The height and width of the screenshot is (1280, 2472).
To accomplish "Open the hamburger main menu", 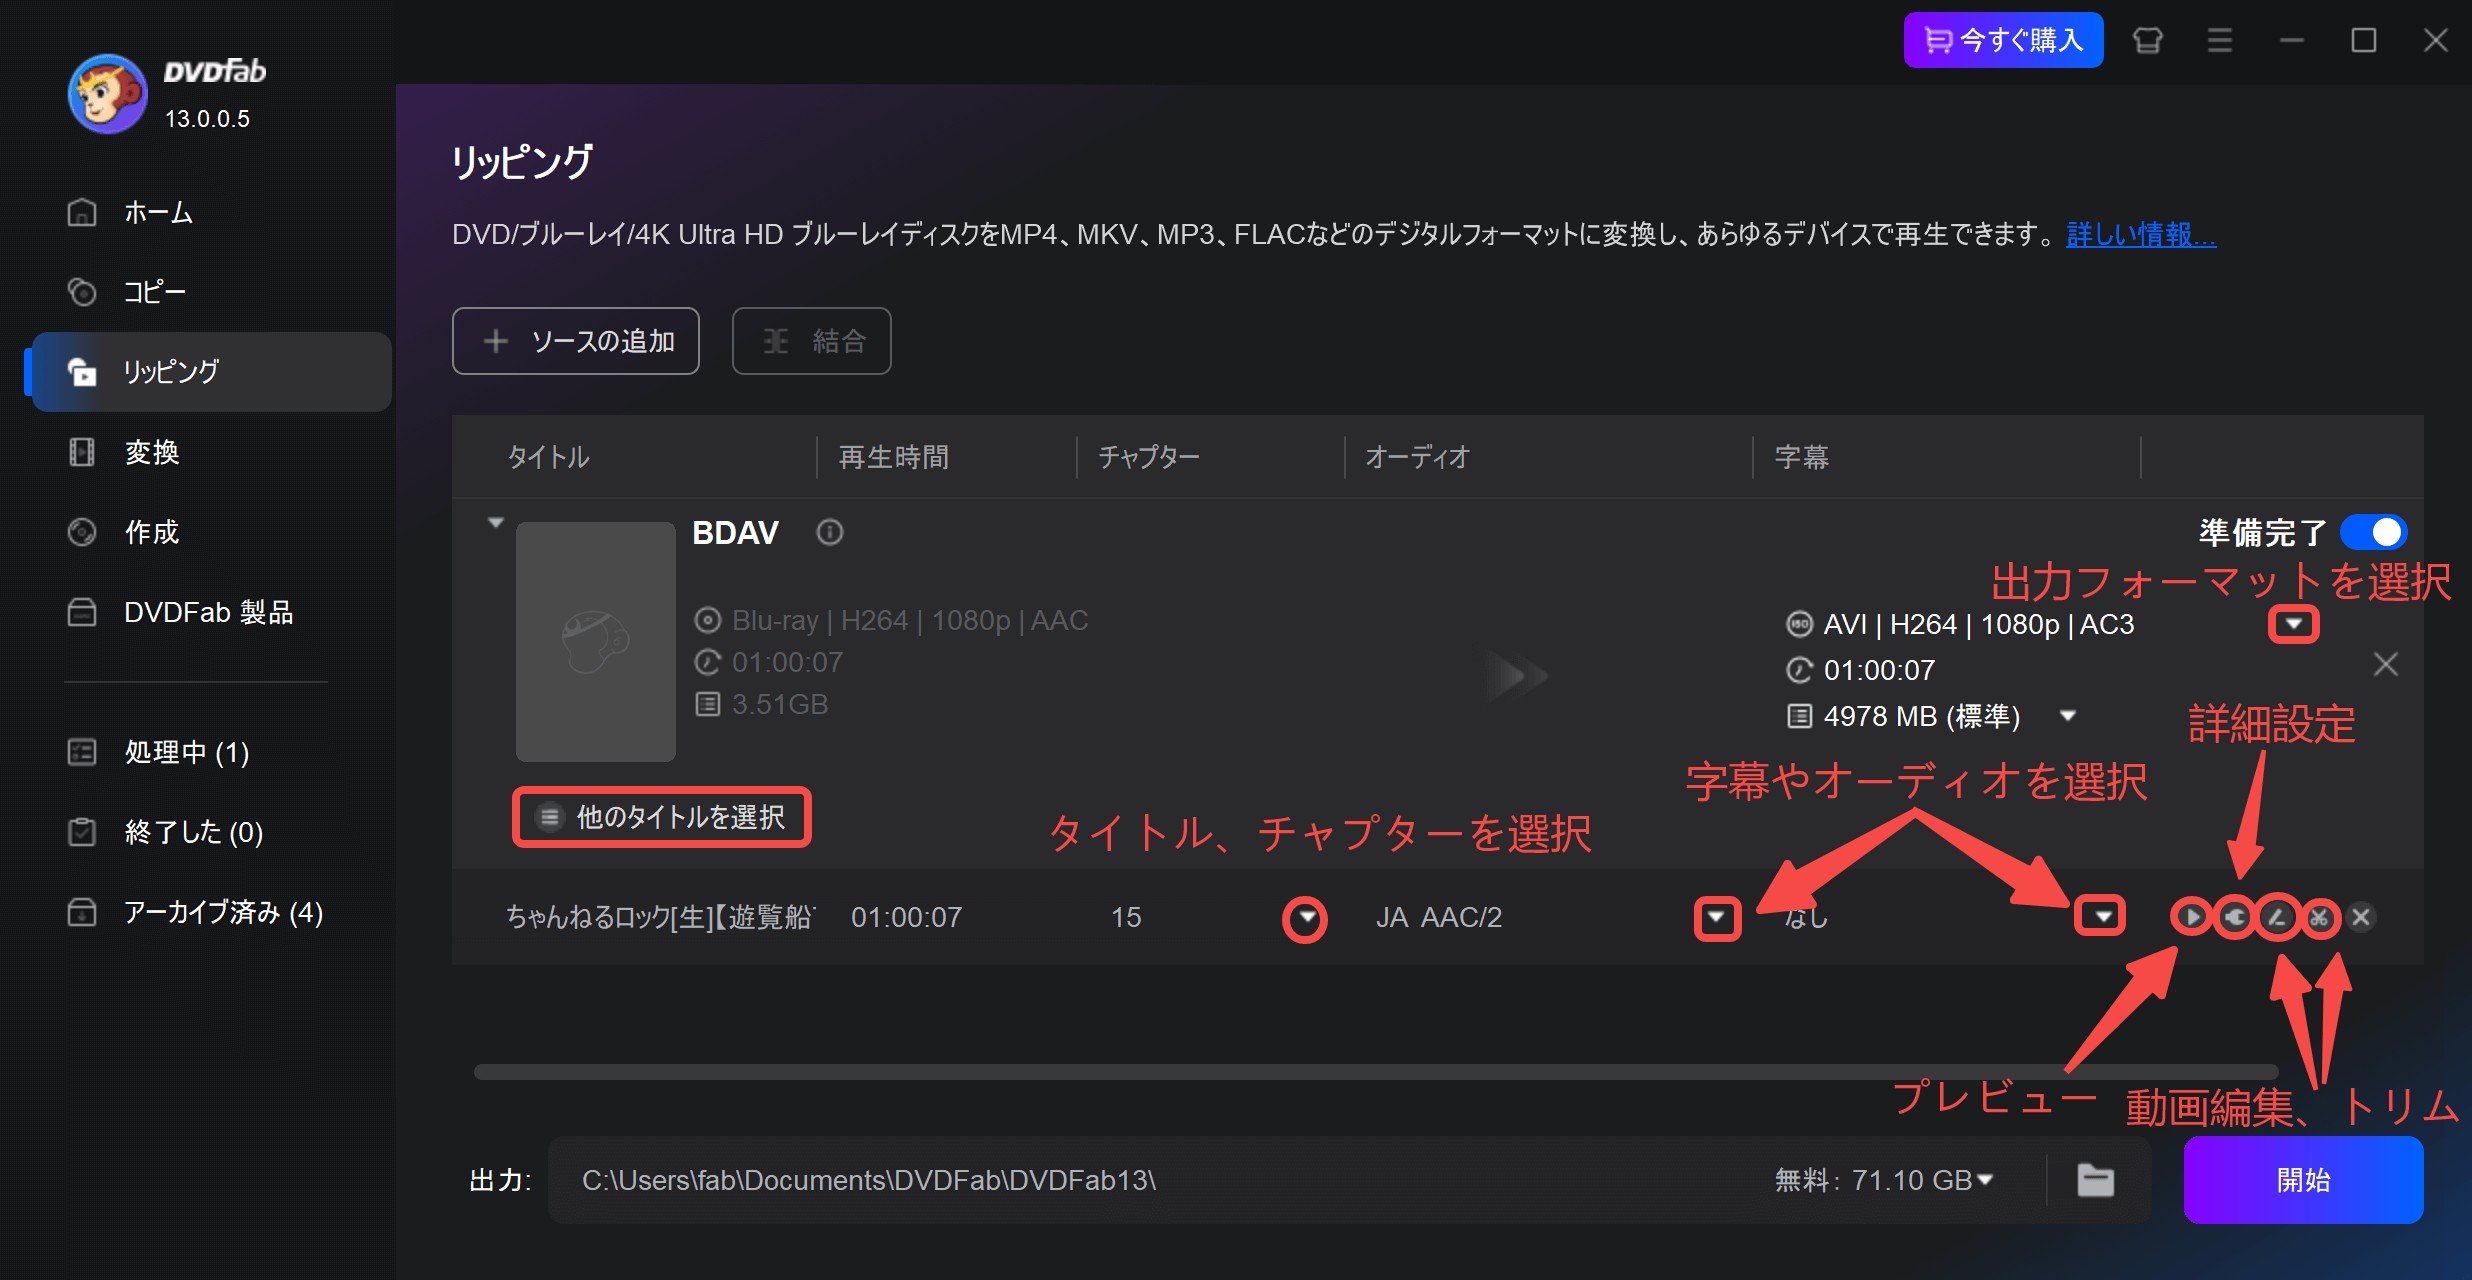I will (x=2219, y=40).
